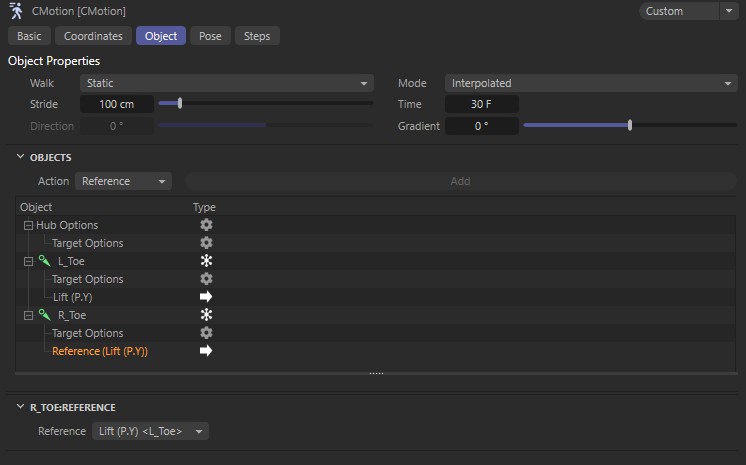Open the Walk dropdown set to Static
The image size is (746, 465).
pos(226,83)
